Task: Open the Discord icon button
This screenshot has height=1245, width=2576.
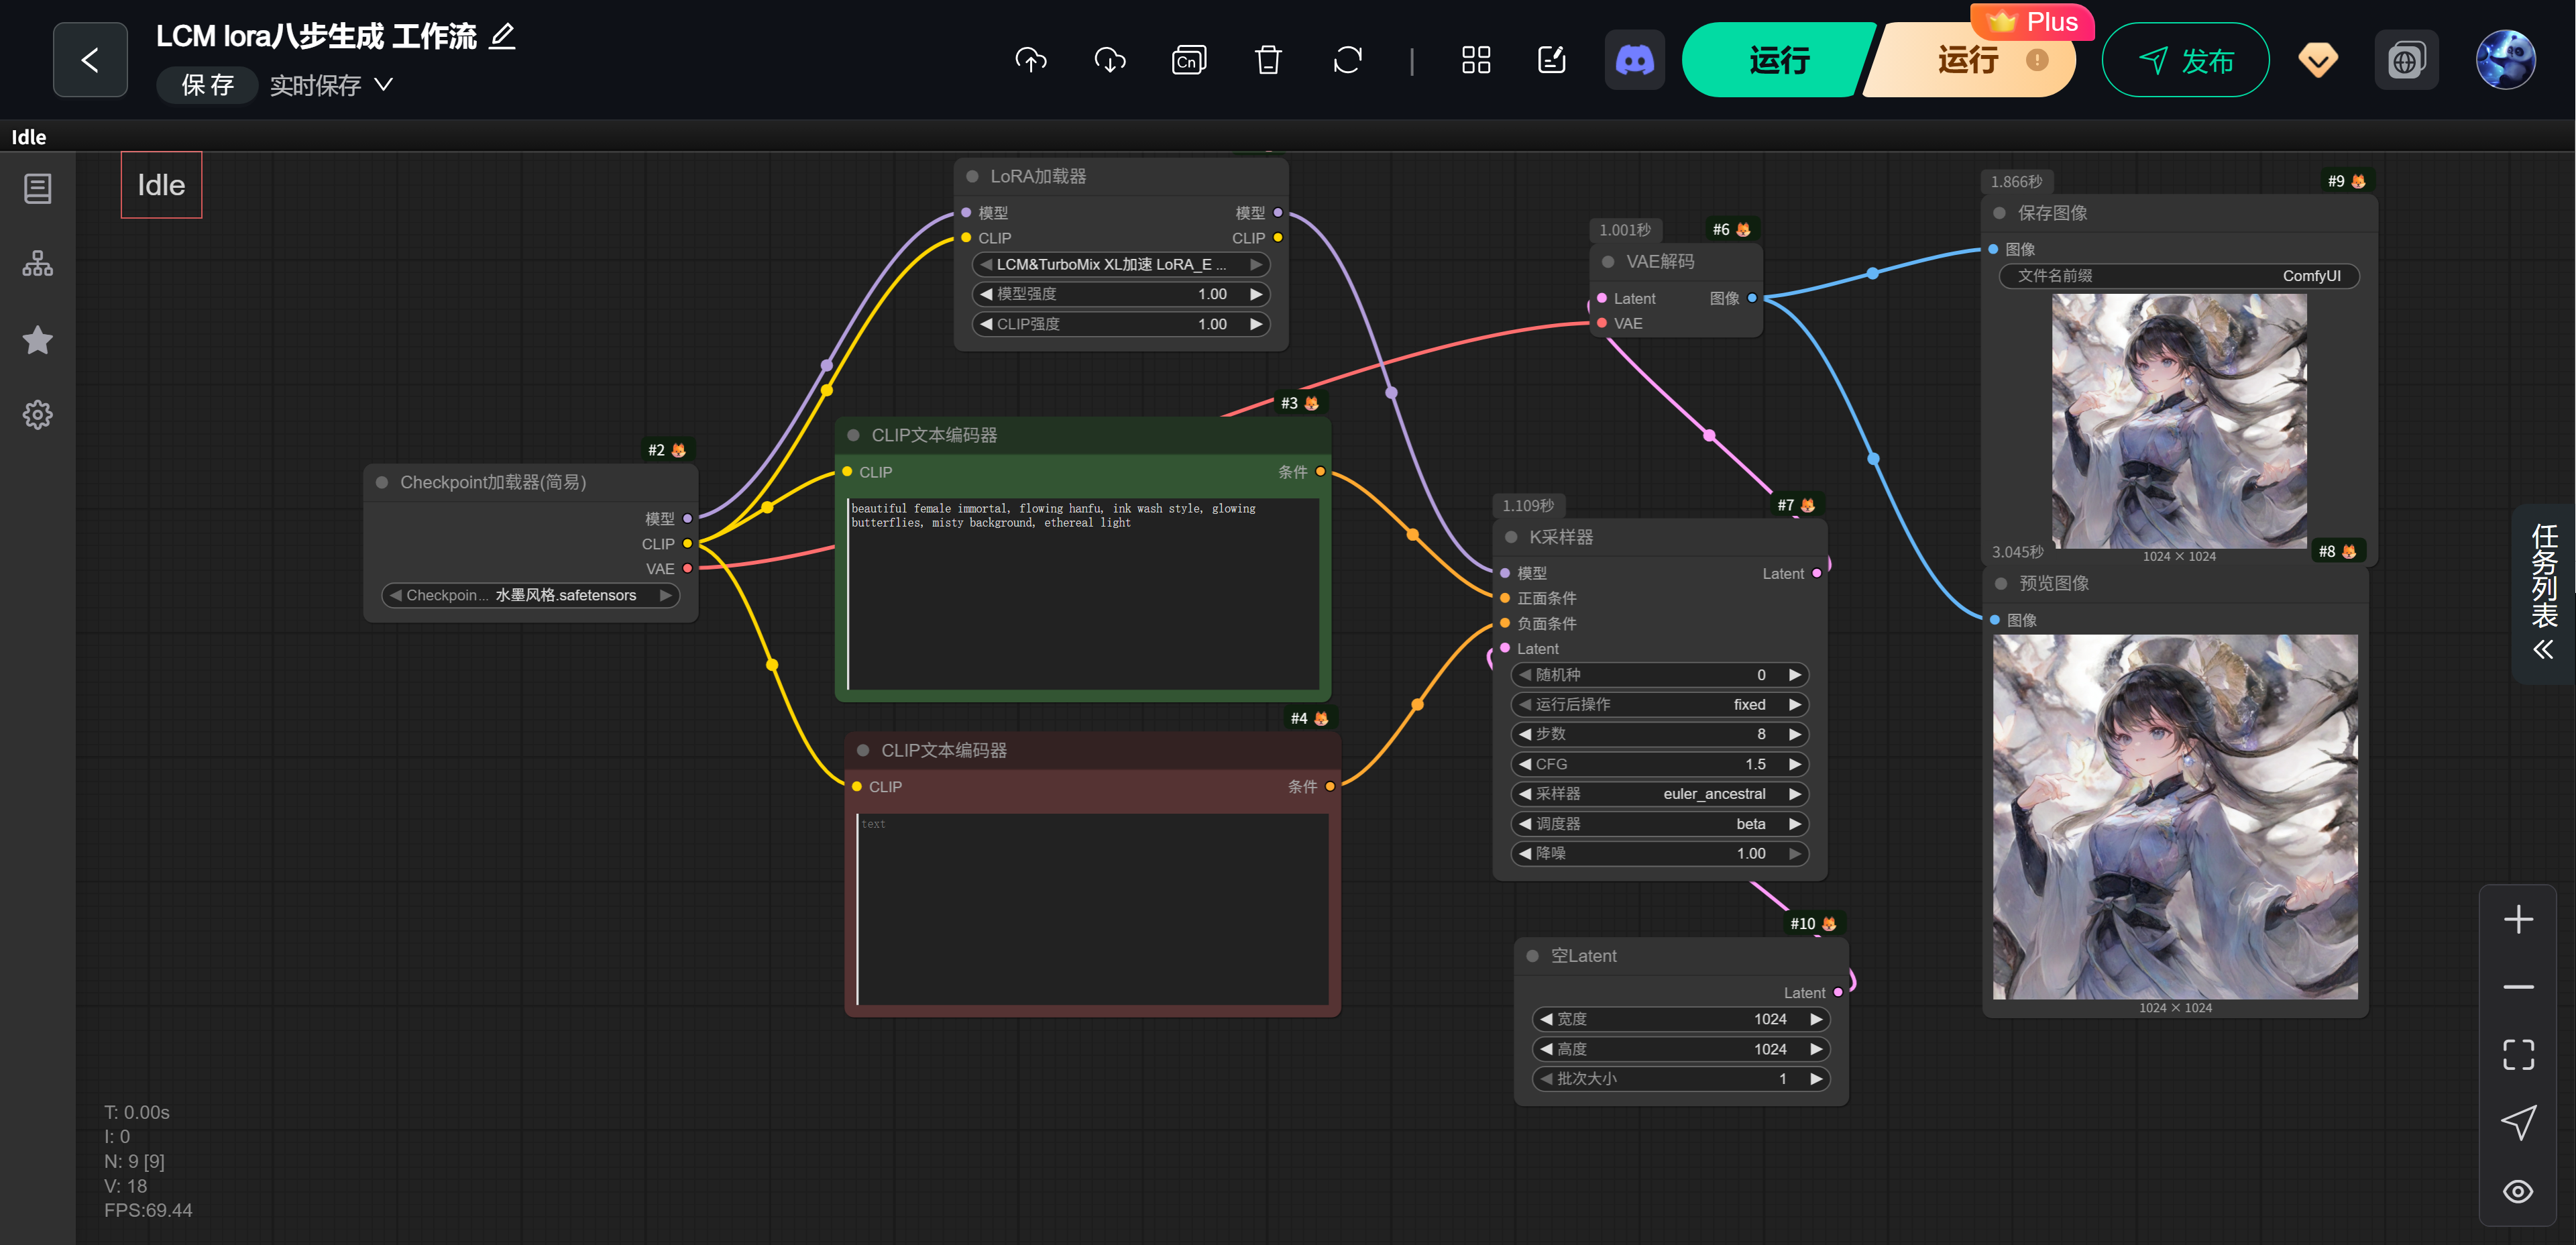Action: coord(1634,60)
